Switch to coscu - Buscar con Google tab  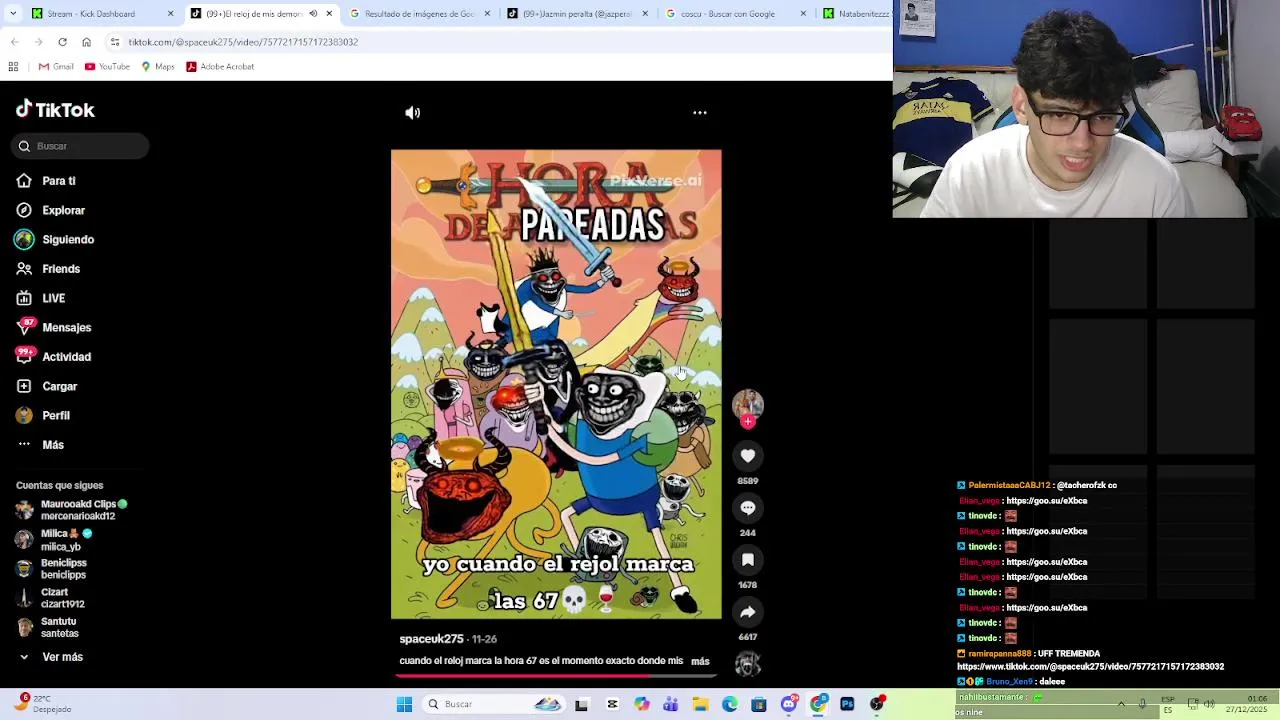click(735, 14)
